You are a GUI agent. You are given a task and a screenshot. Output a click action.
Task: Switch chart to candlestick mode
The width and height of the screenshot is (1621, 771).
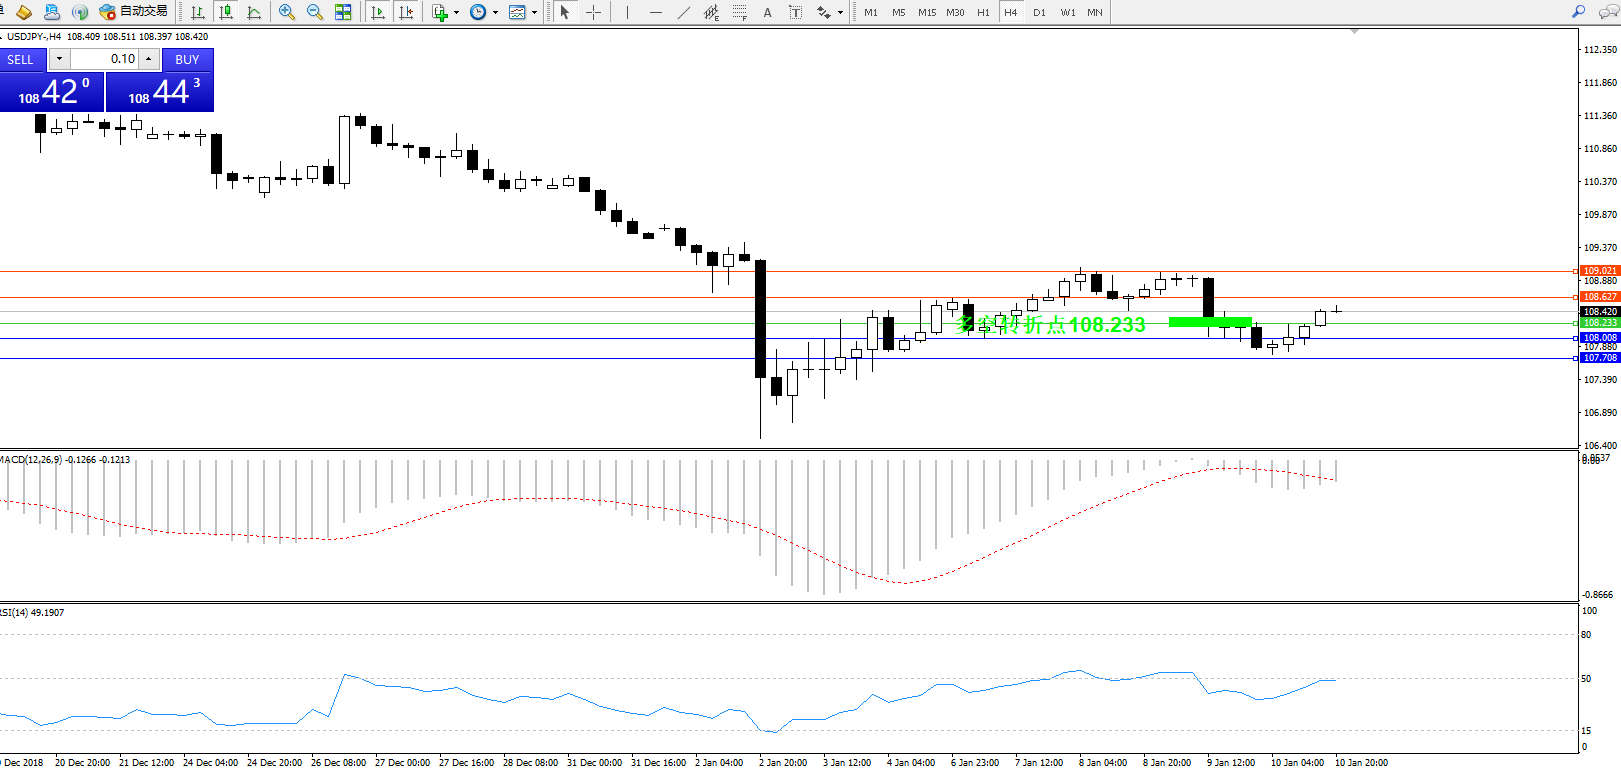pos(226,12)
